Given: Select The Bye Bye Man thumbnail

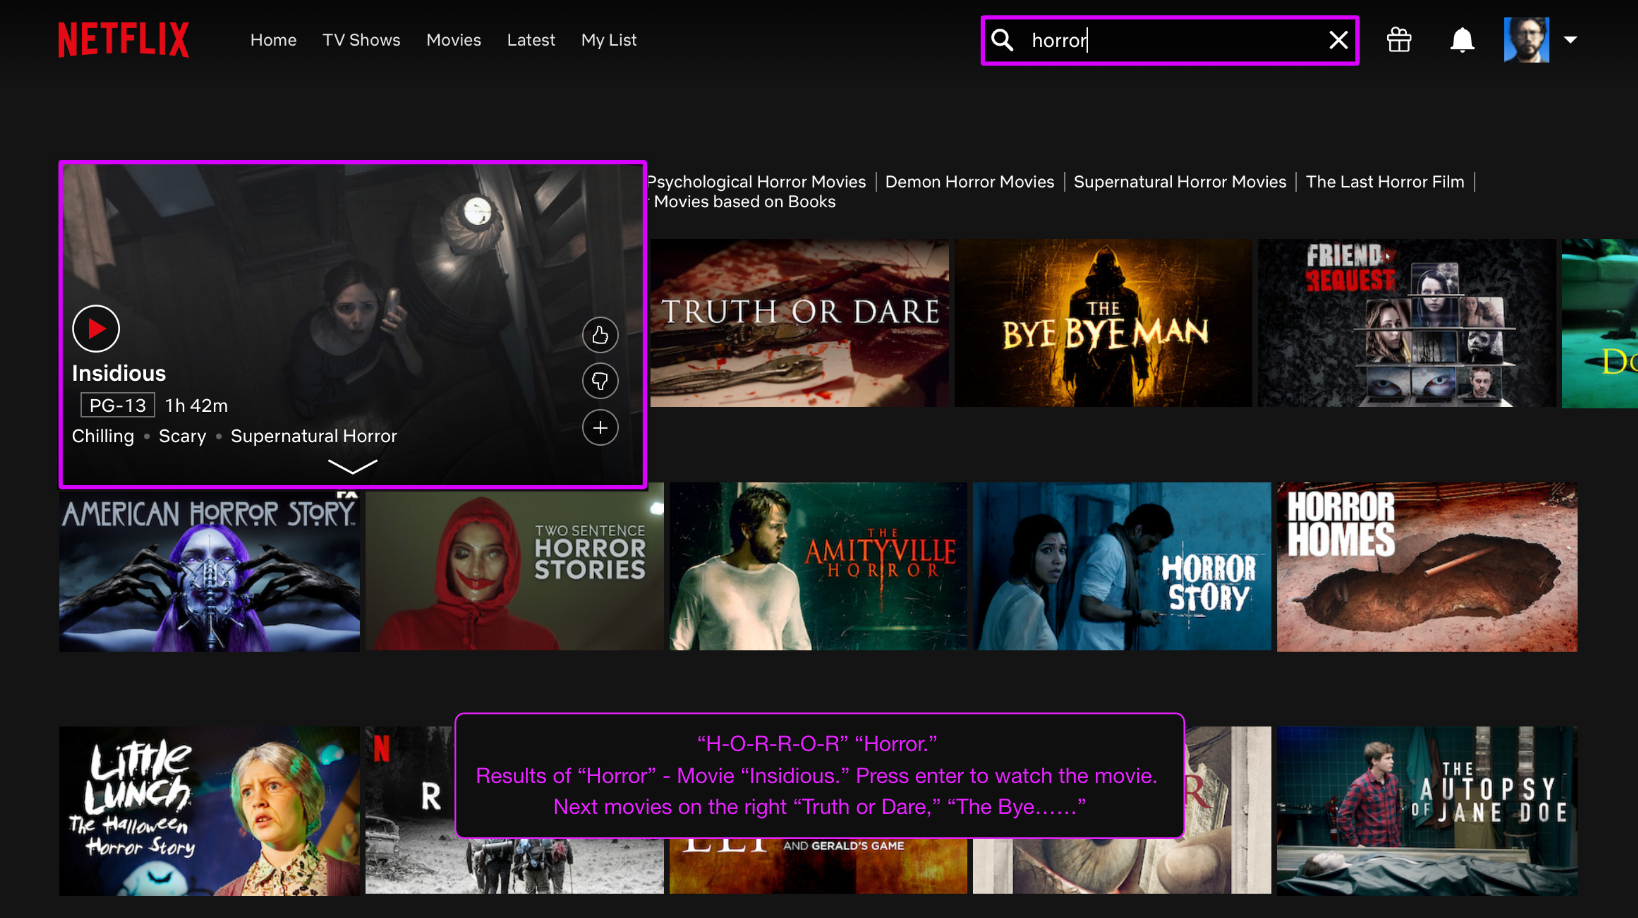Looking at the screenshot, I should click(1103, 323).
